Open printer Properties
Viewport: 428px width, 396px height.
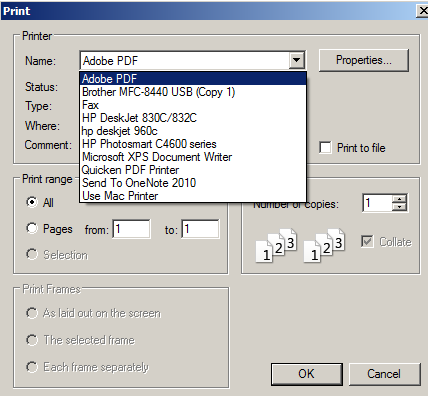(364, 60)
